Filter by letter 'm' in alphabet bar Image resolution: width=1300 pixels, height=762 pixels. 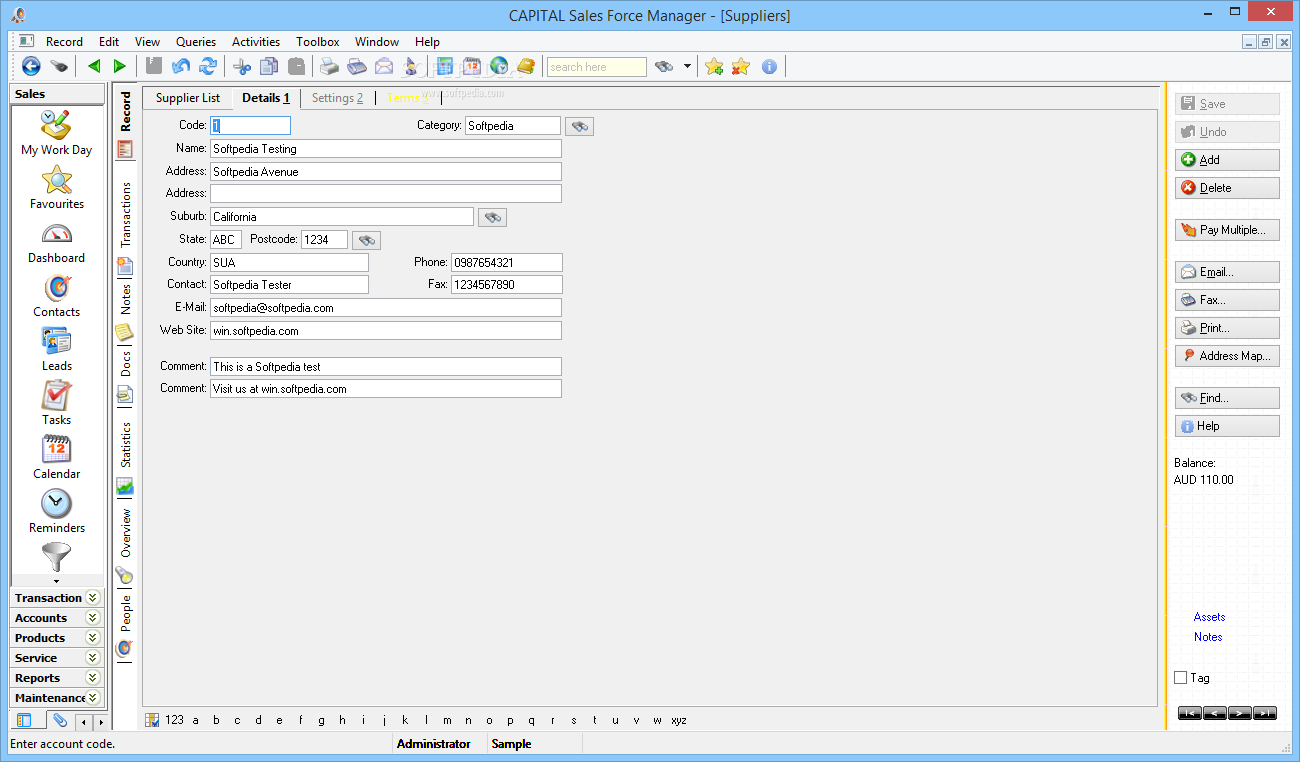[x=445, y=720]
